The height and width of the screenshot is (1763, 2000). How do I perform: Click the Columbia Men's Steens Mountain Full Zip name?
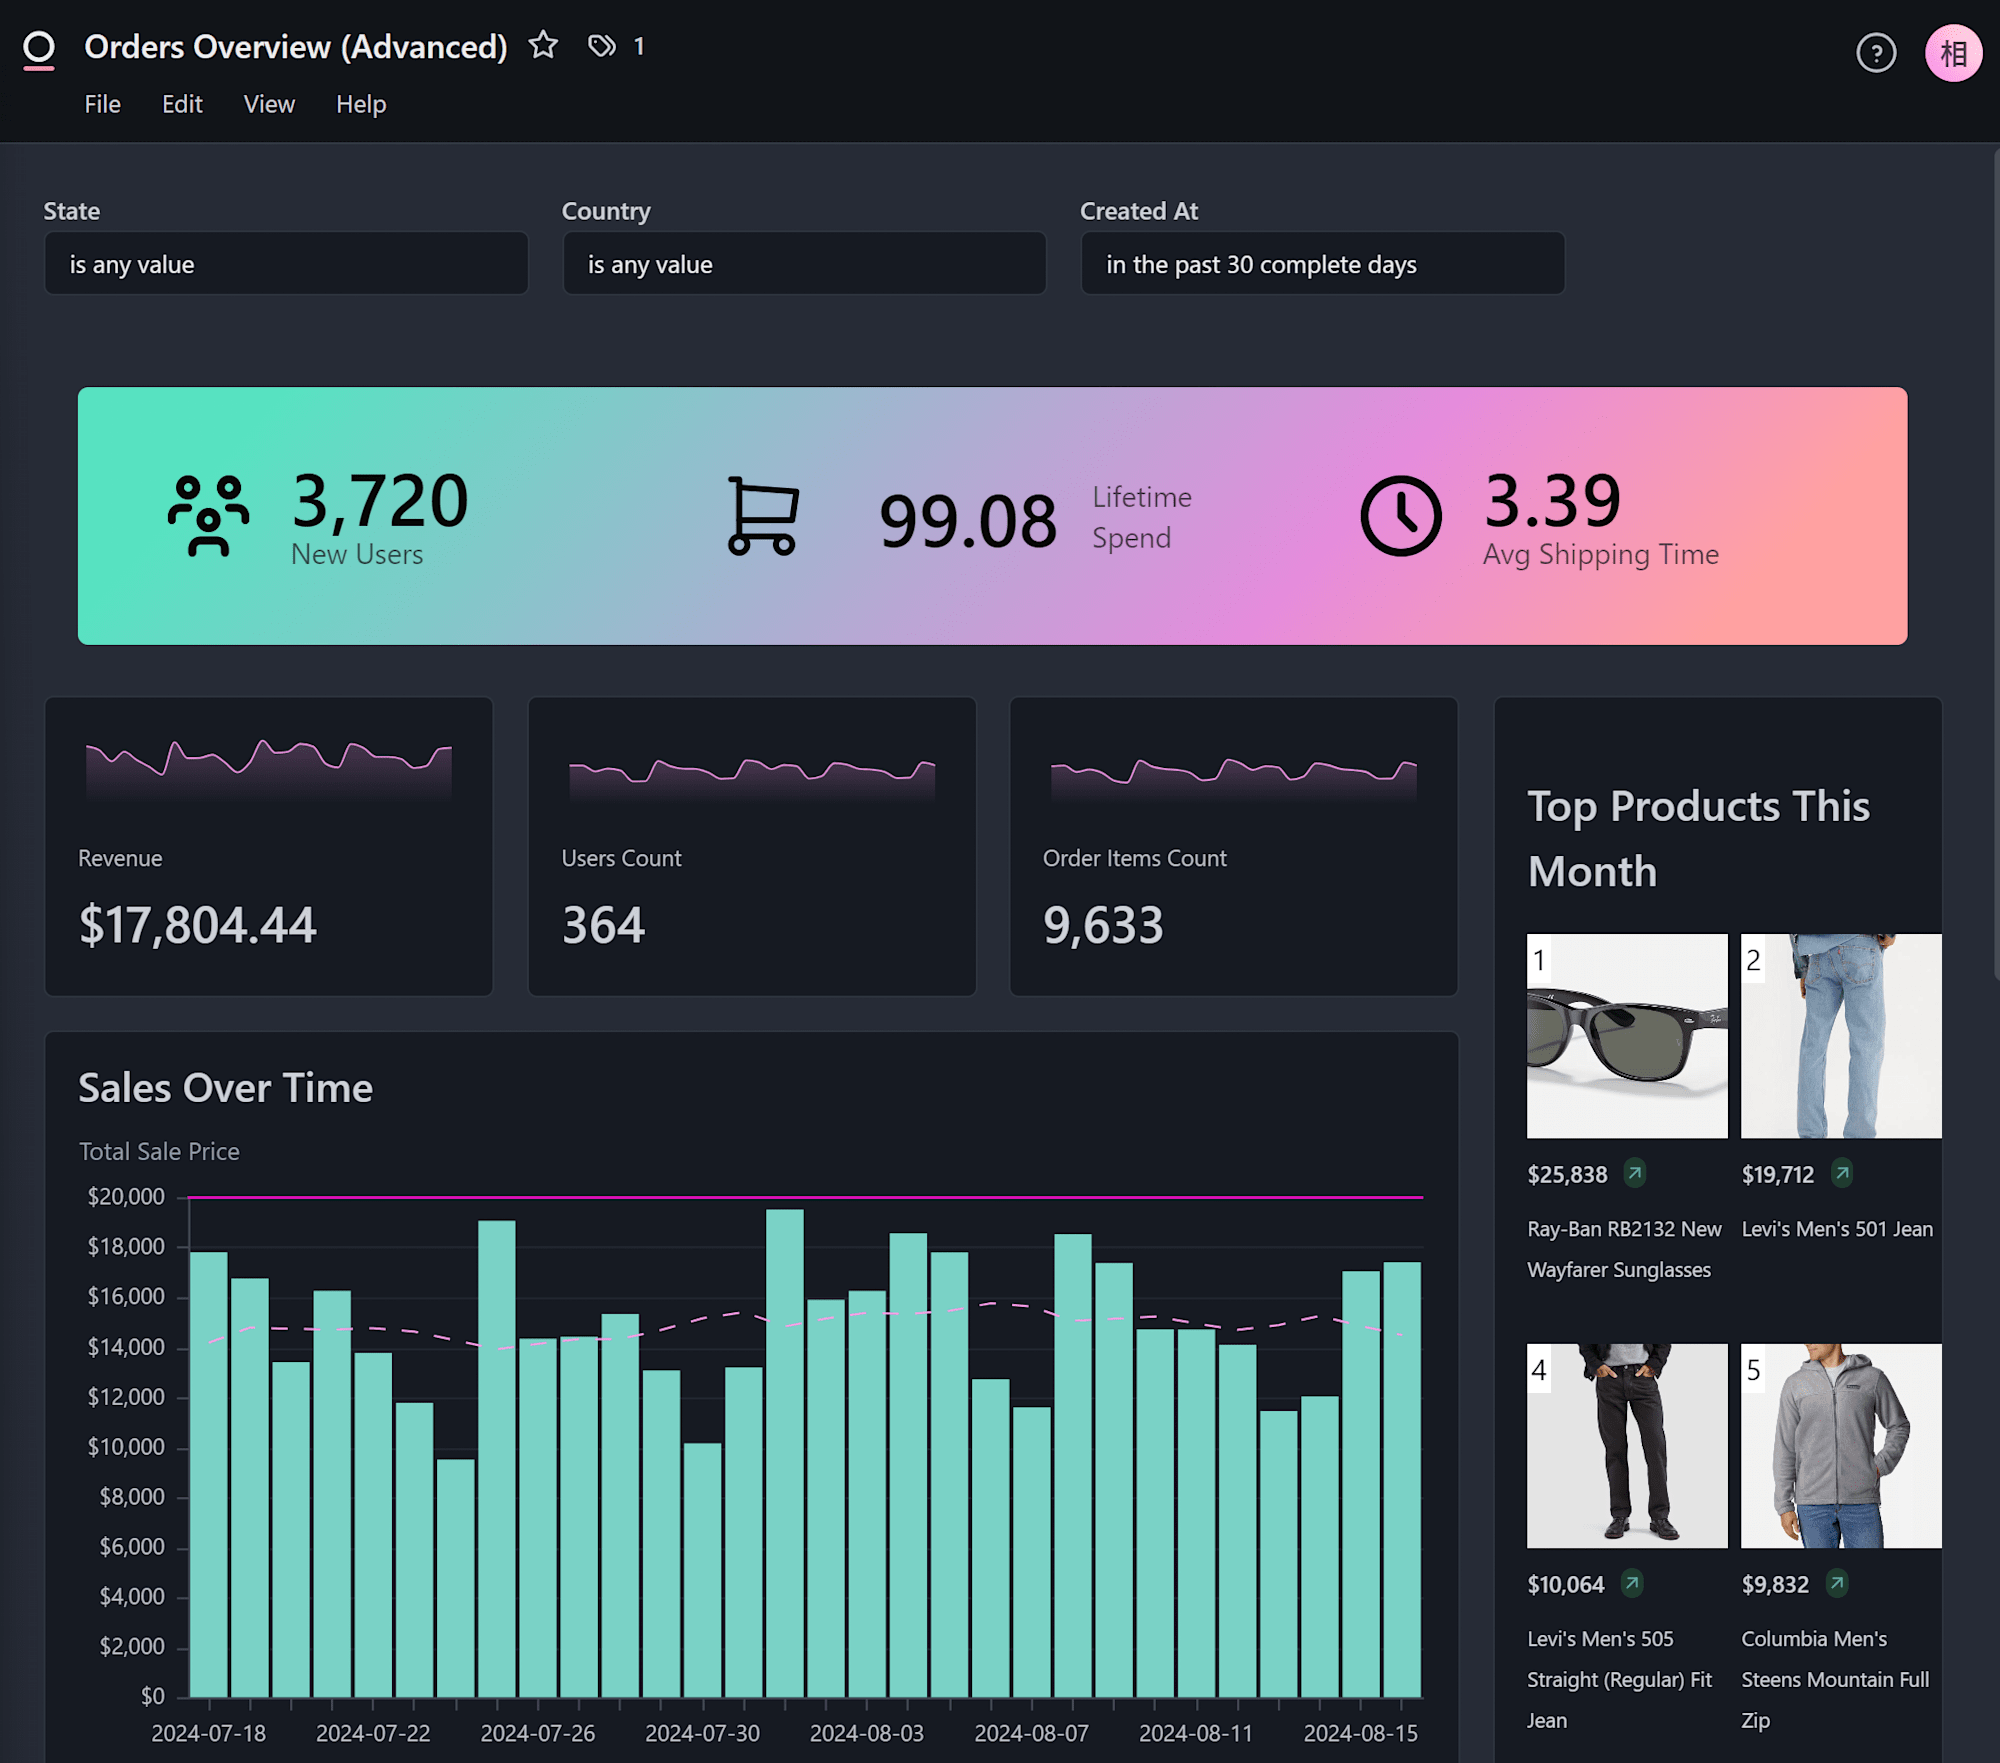click(x=1835, y=1679)
